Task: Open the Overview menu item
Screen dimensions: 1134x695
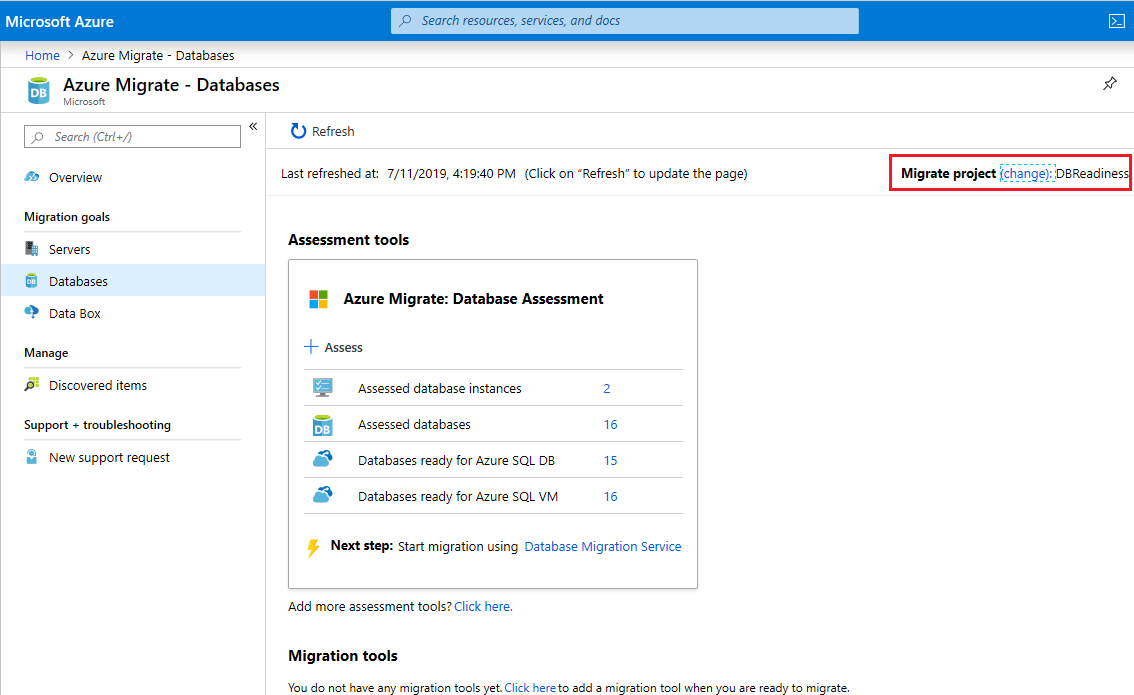Action: click(75, 177)
